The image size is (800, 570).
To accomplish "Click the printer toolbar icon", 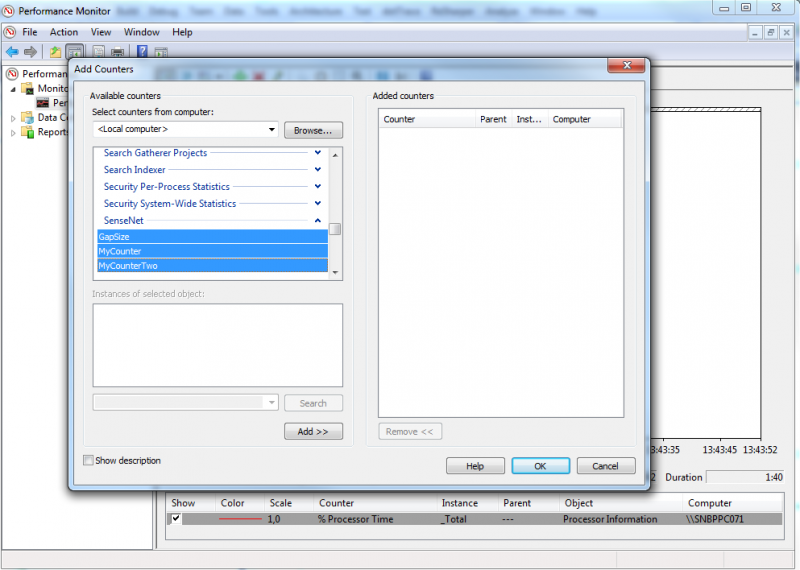I will coord(117,52).
